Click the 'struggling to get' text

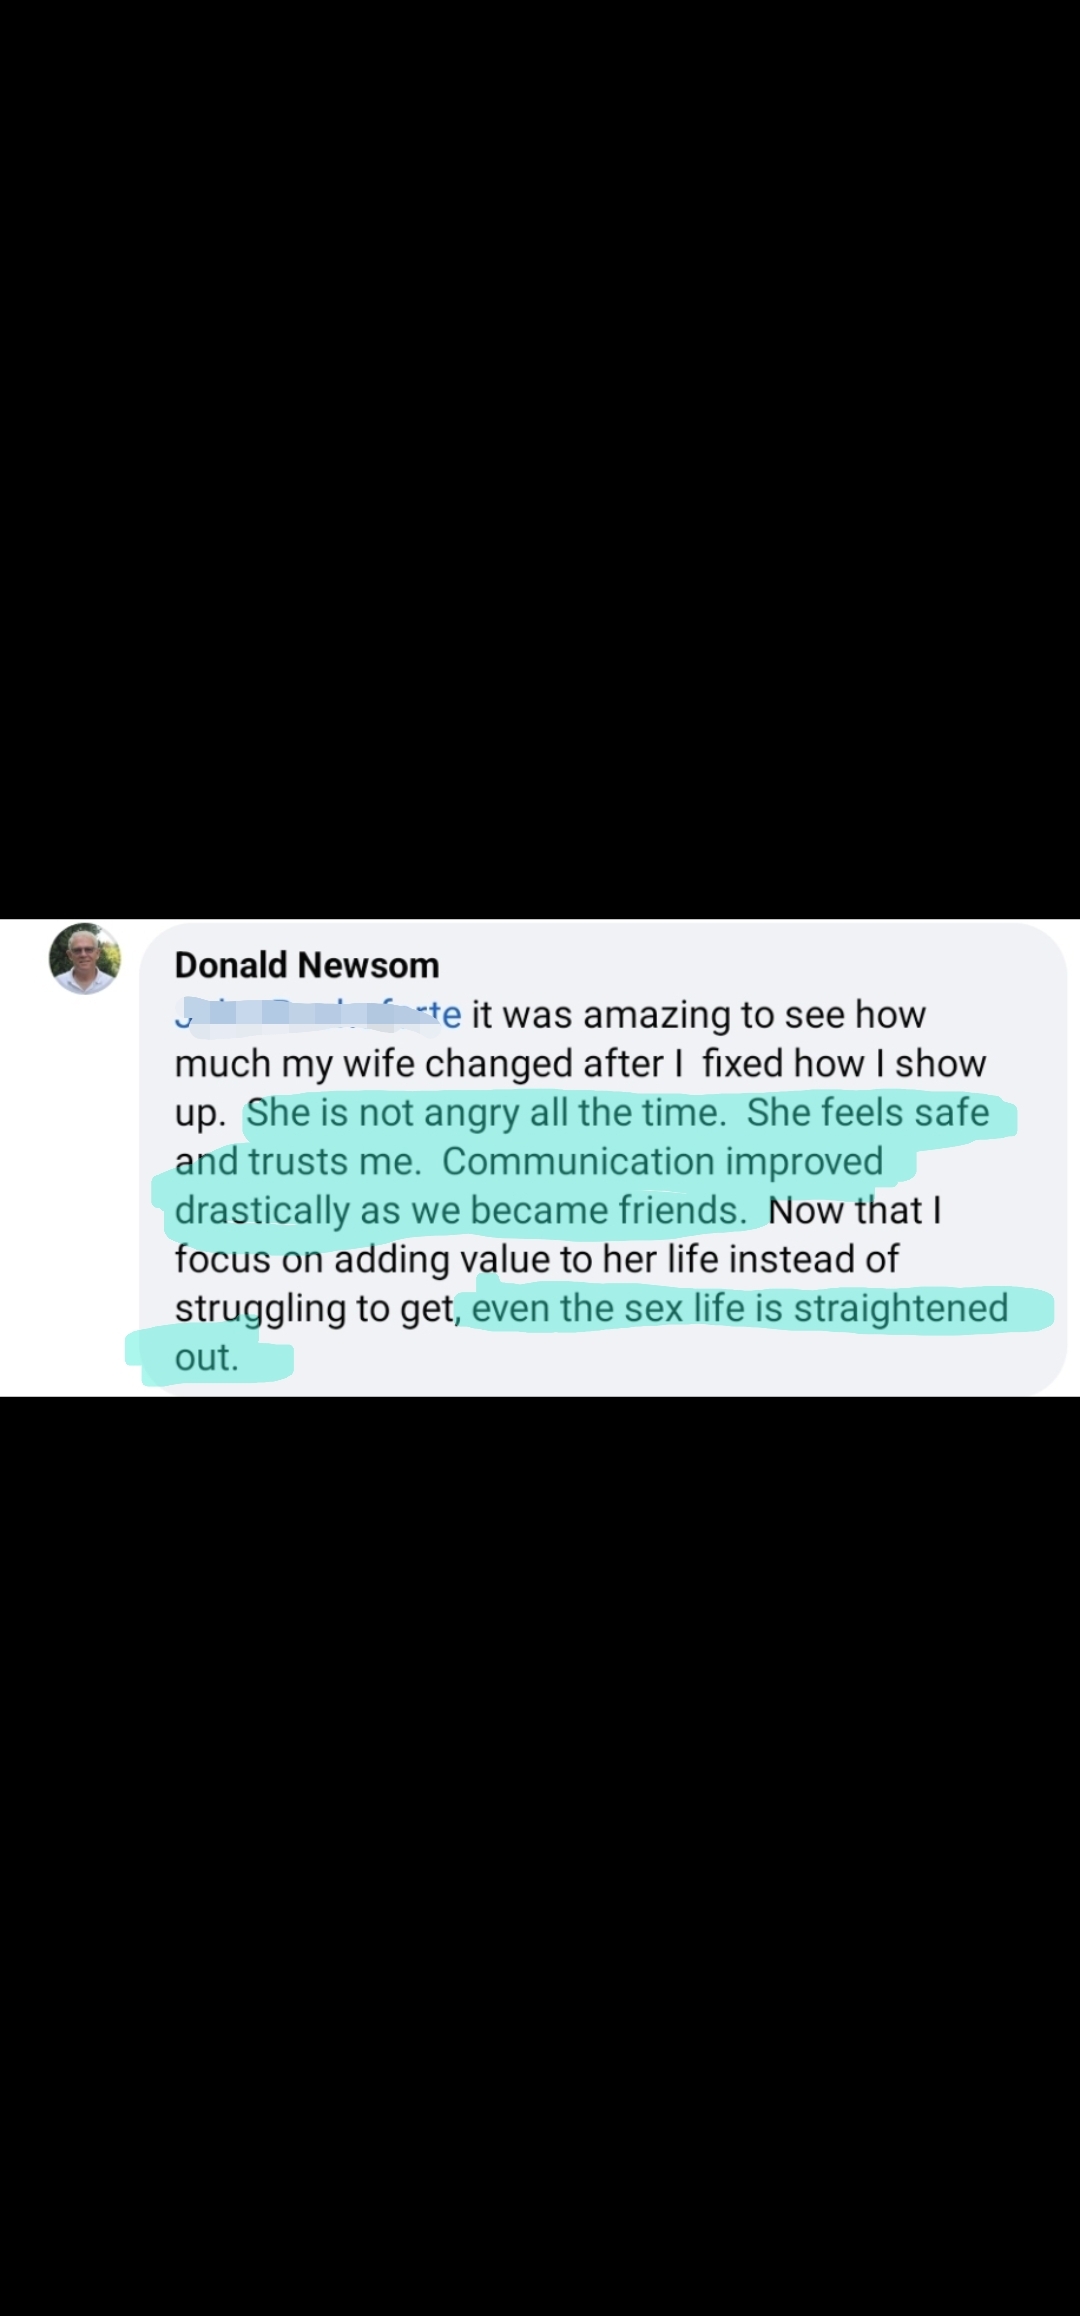pos(315,1308)
